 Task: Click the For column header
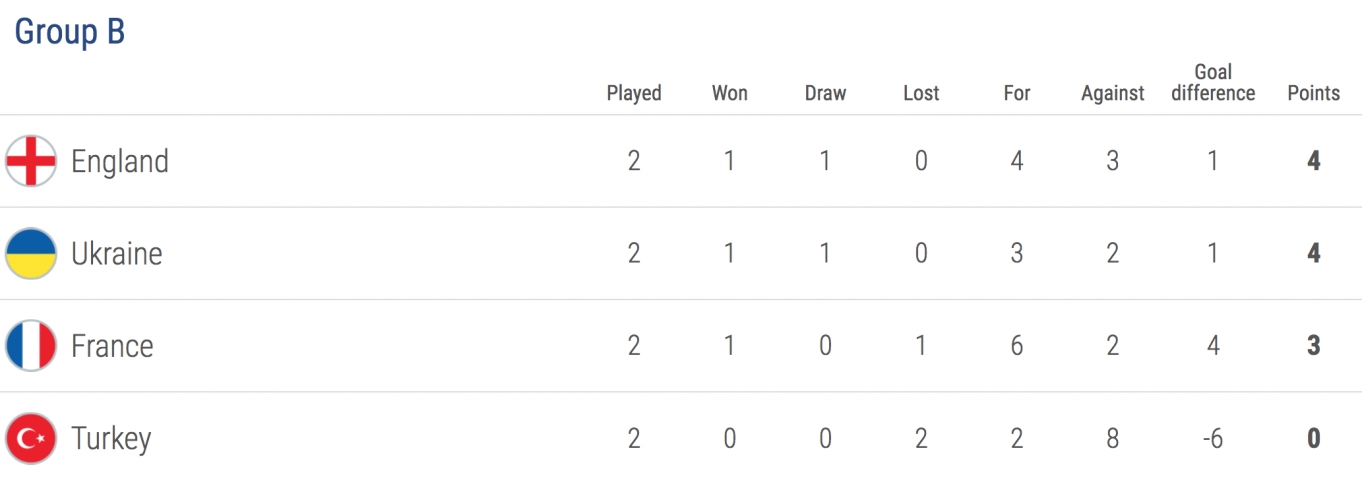pyautogui.click(x=1017, y=93)
